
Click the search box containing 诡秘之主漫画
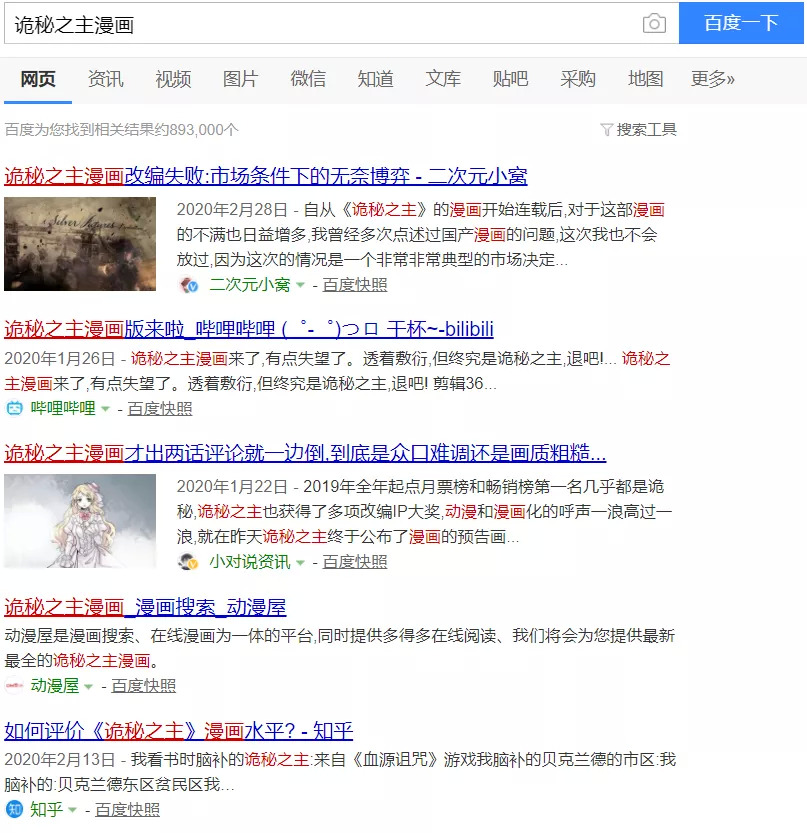pyautogui.click(x=320, y=24)
